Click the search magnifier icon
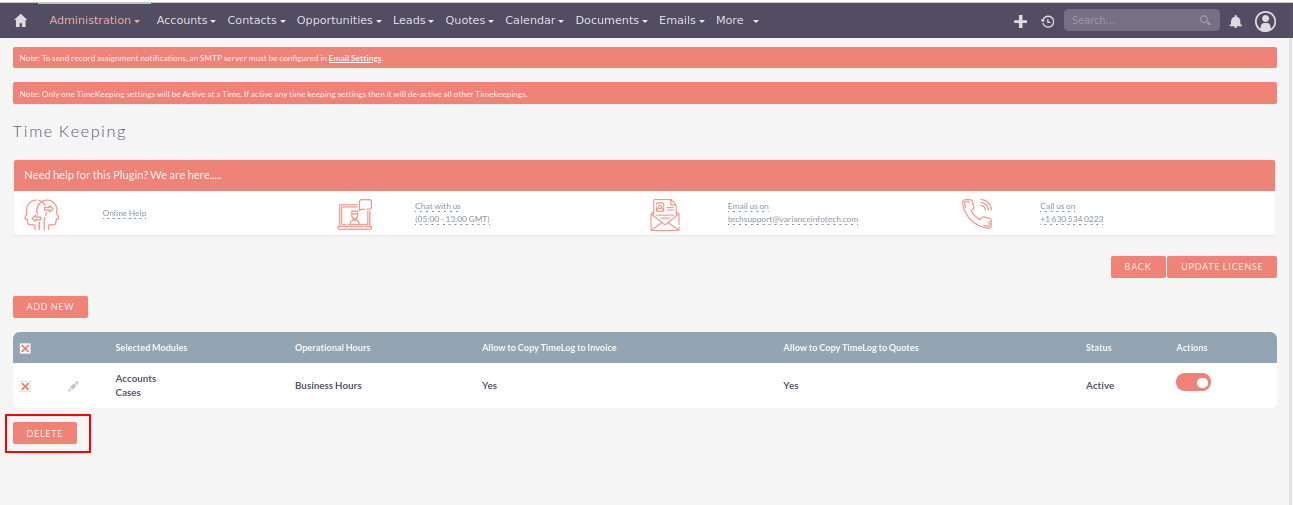The height and width of the screenshot is (505, 1293). tap(1205, 20)
